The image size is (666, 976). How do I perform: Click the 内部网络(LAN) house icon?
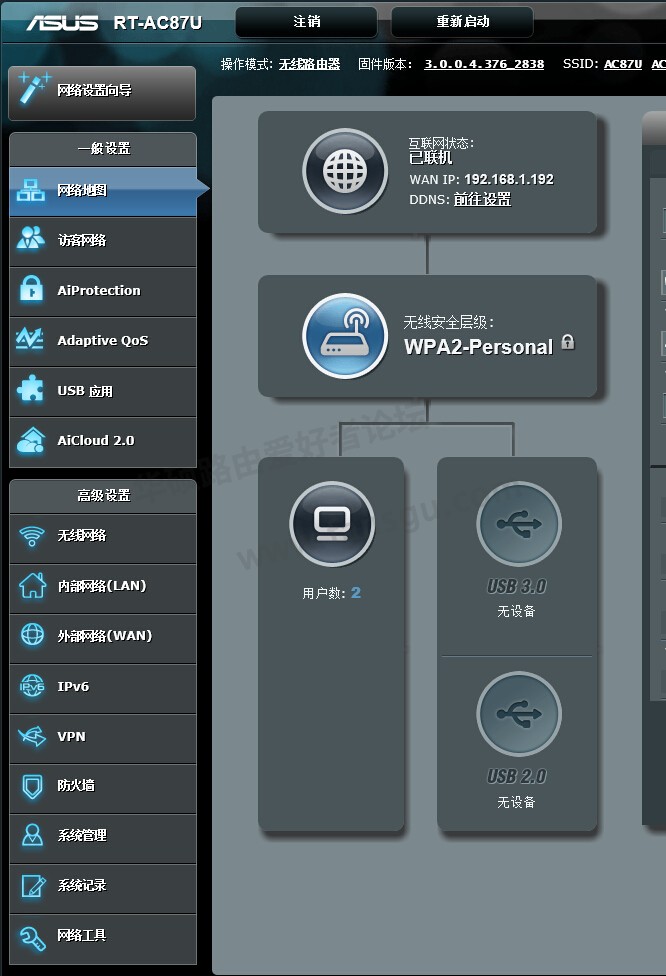click(x=32, y=585)
